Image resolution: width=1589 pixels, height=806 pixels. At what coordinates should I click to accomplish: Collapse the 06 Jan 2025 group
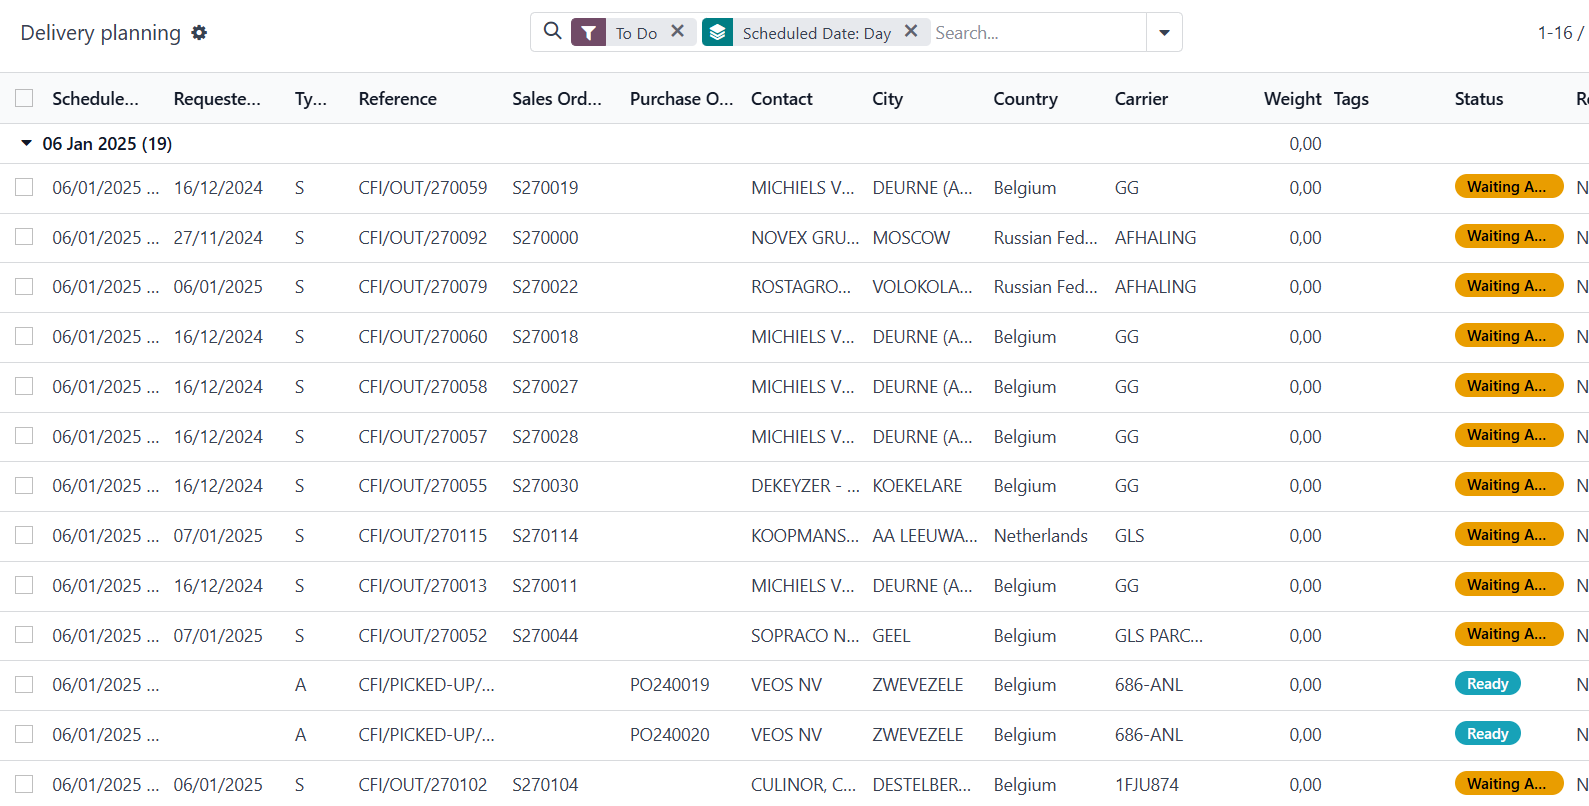pos(27,144)
